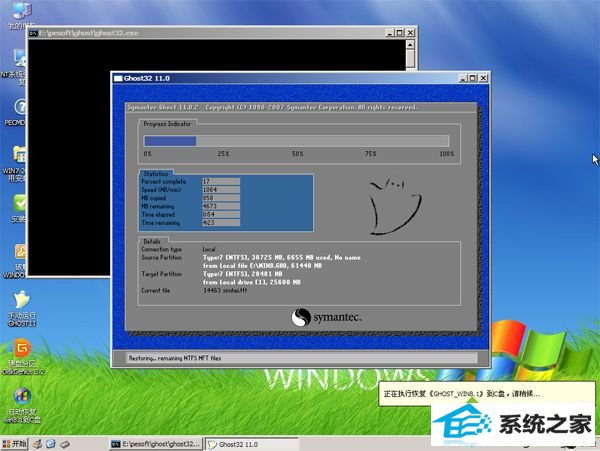This screenshot has height=451, width=600.
Task: Click the MB copied value 958
Action: (221, 198)
